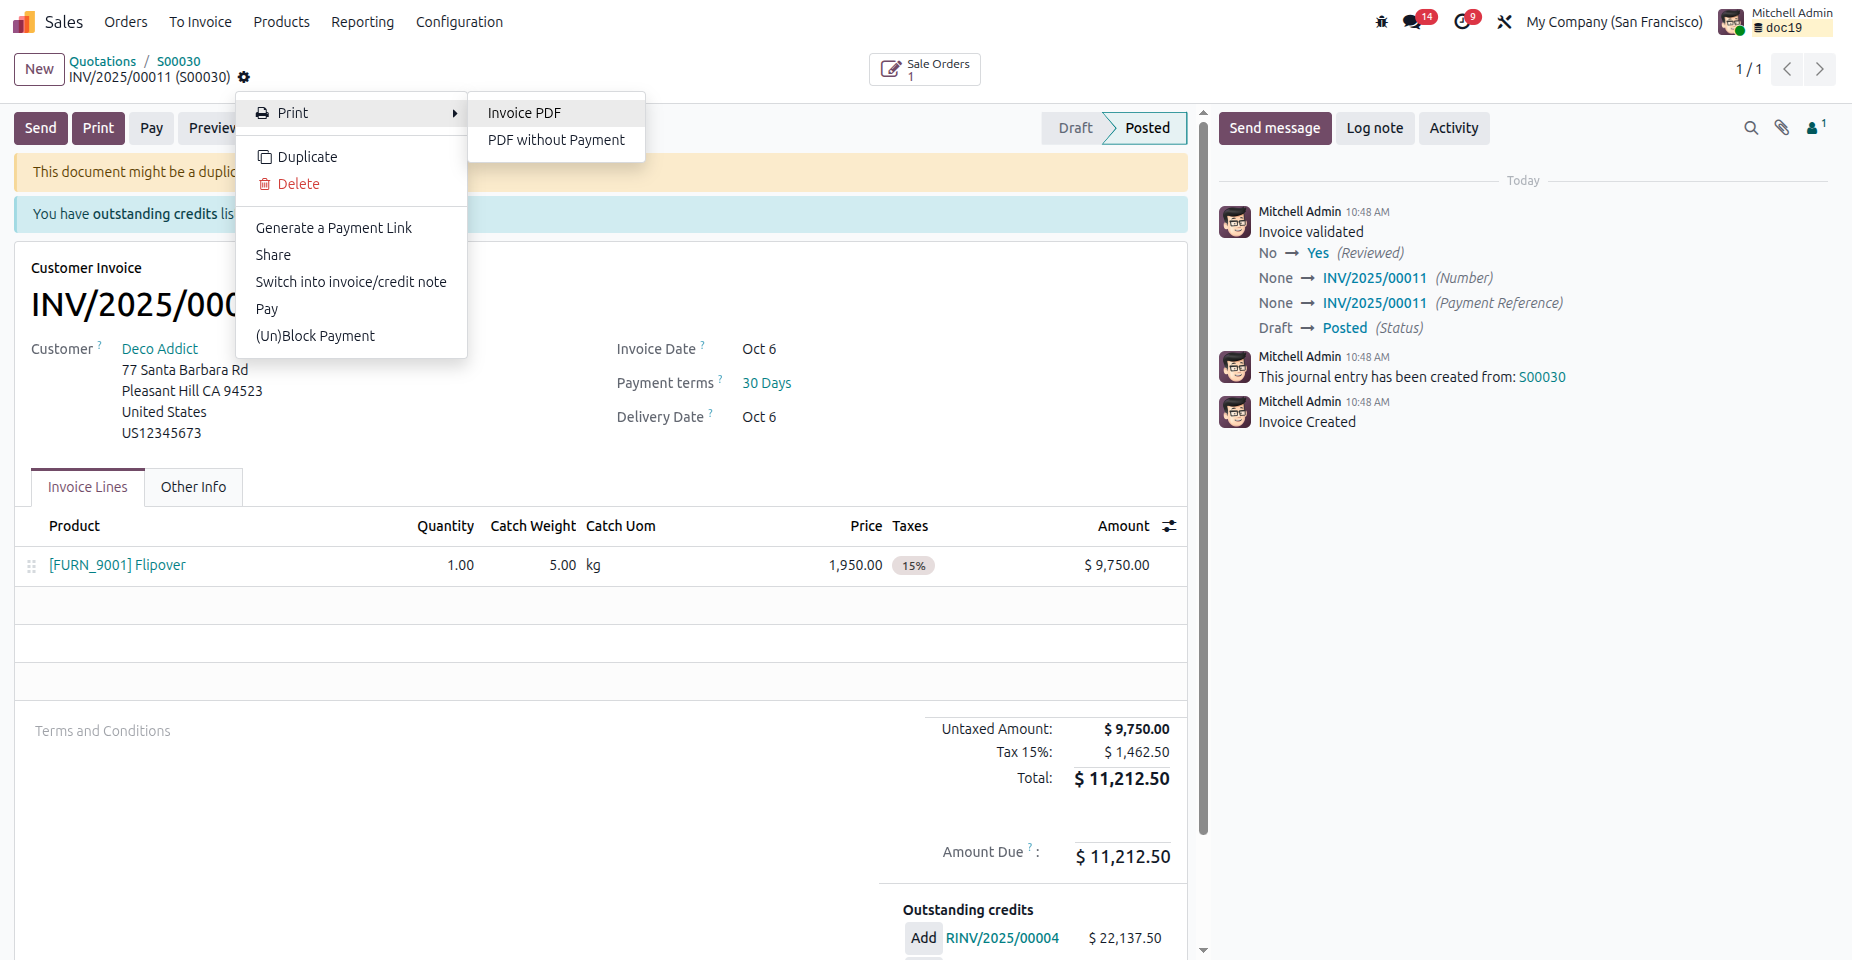Click Send message in chatter
This screenshot has height=960, width=1852.
(1275, 128)
